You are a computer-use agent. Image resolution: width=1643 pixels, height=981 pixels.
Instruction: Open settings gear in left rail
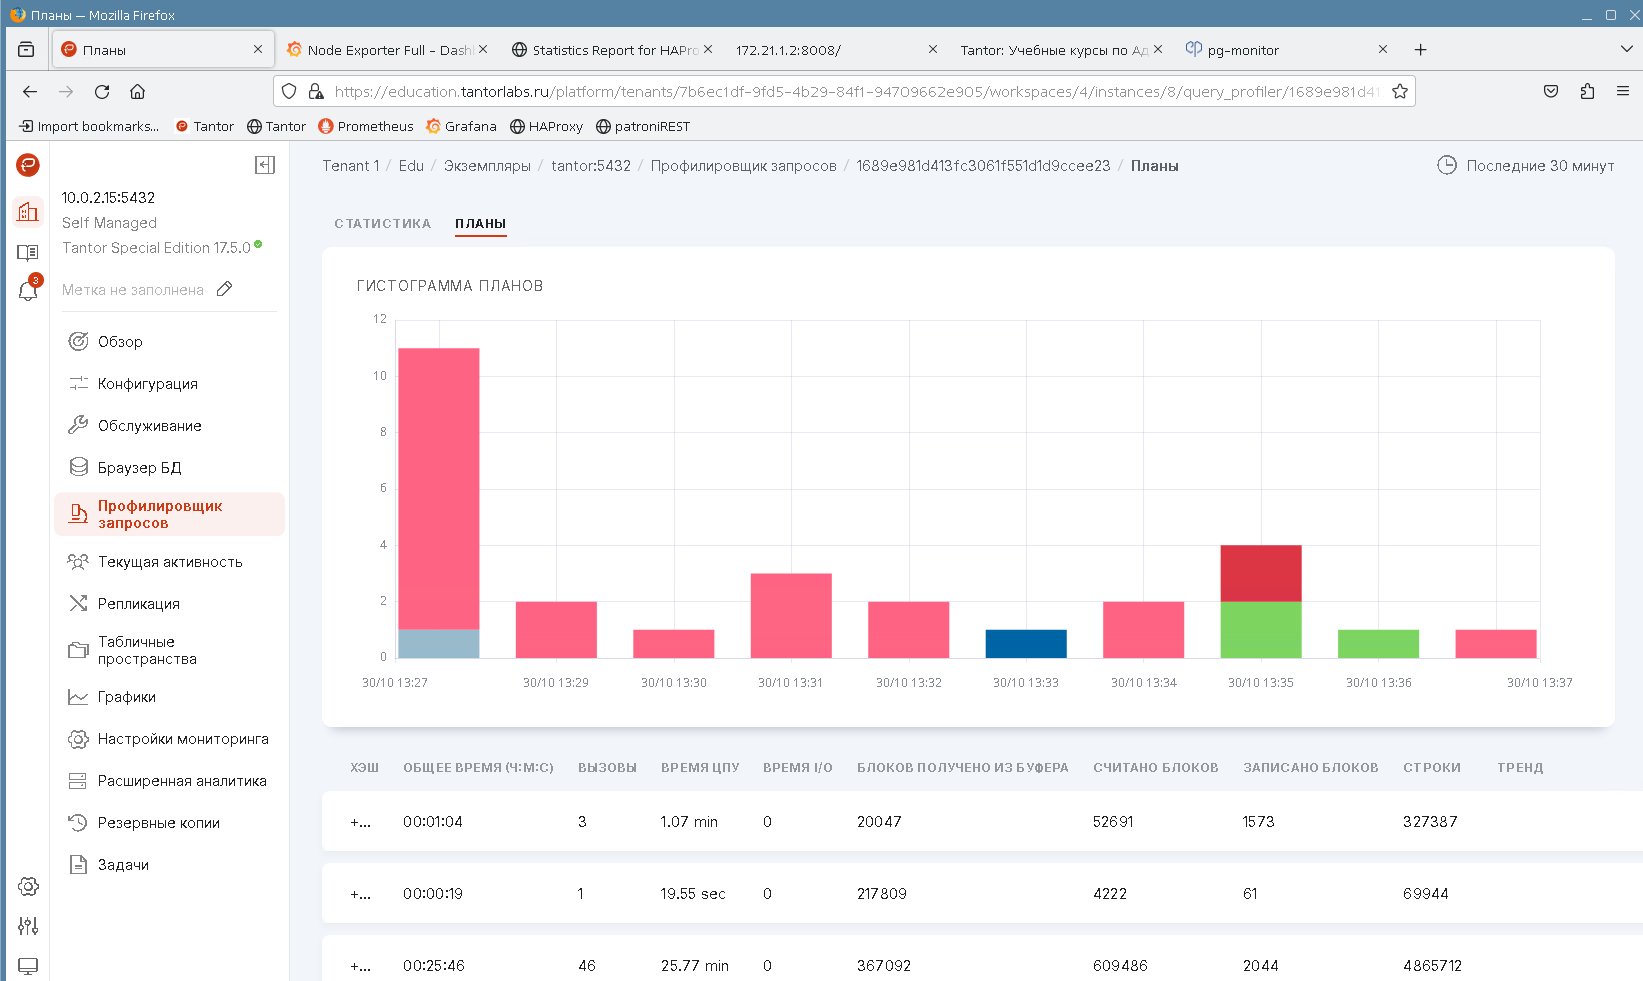[x=28, y=887]
